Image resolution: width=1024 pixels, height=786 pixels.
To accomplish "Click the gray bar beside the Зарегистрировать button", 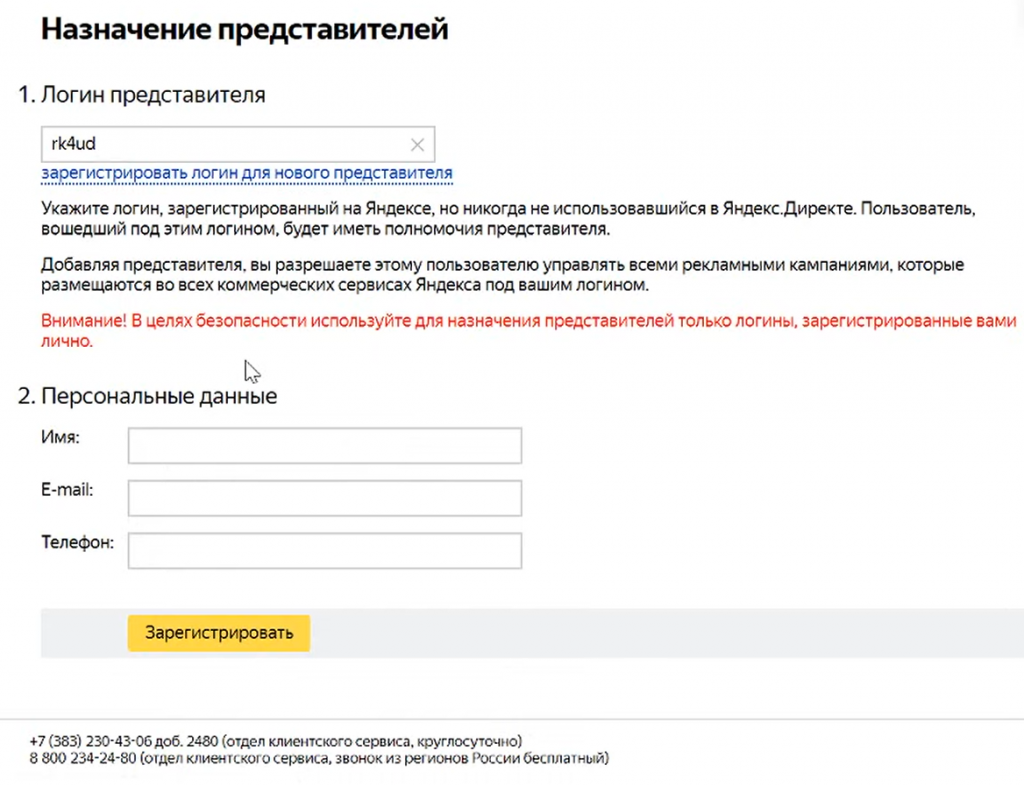I will click(x=666, y=633).
